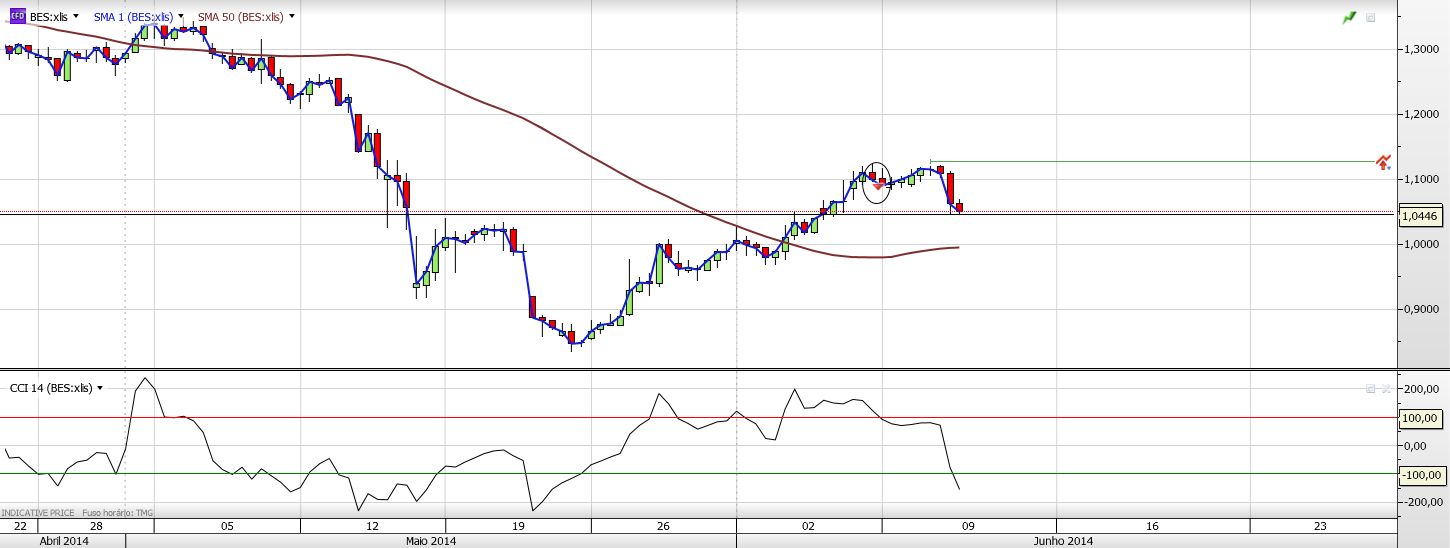Image resolution: width=1450 pixels, height=548 pixels.
Task: Click the close icon in CCI panel corner
Action: click(x=1386, y=388)
